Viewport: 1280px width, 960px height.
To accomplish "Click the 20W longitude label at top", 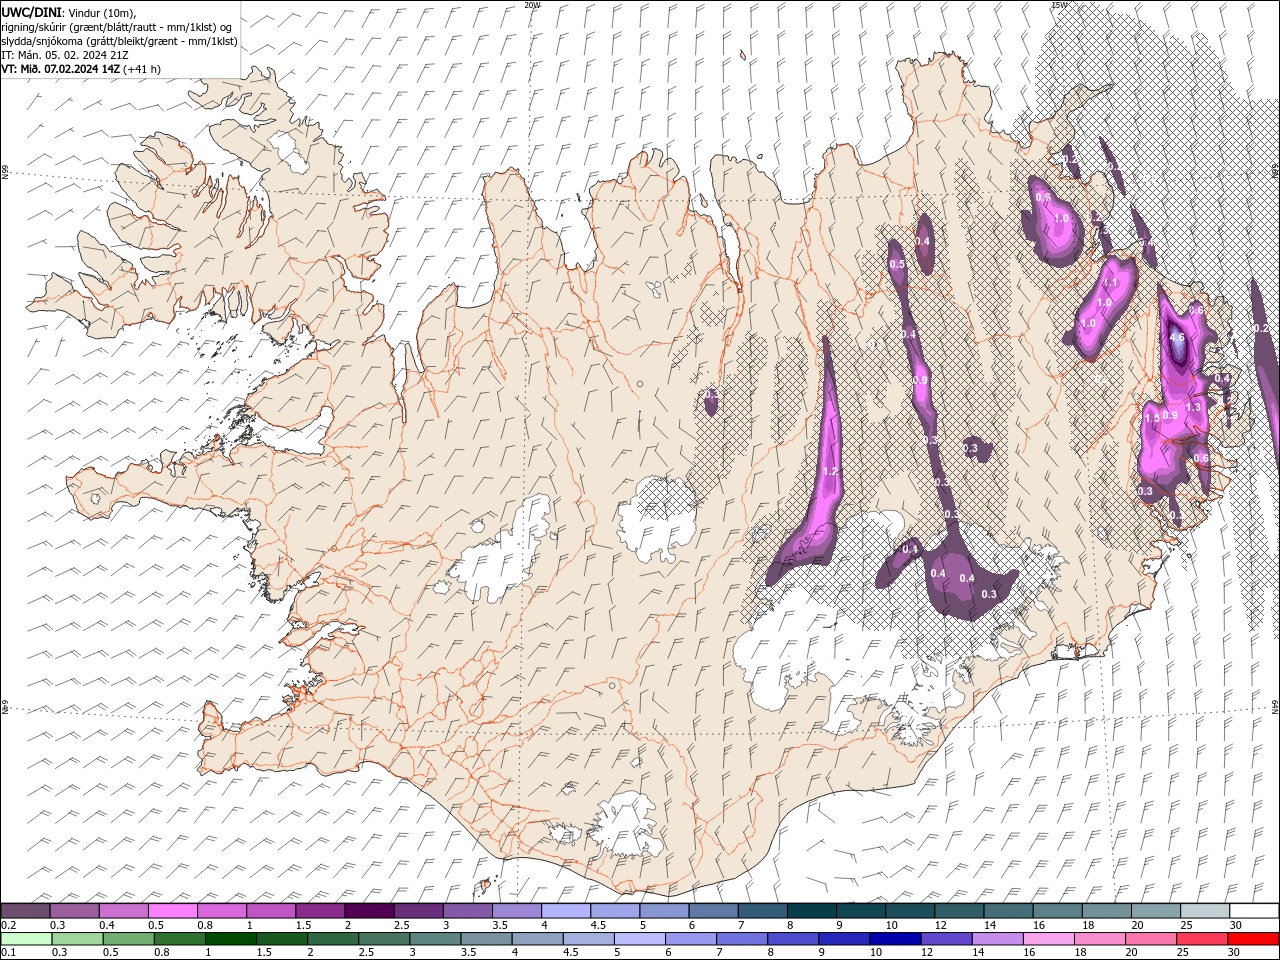I will tap(532, 5).
